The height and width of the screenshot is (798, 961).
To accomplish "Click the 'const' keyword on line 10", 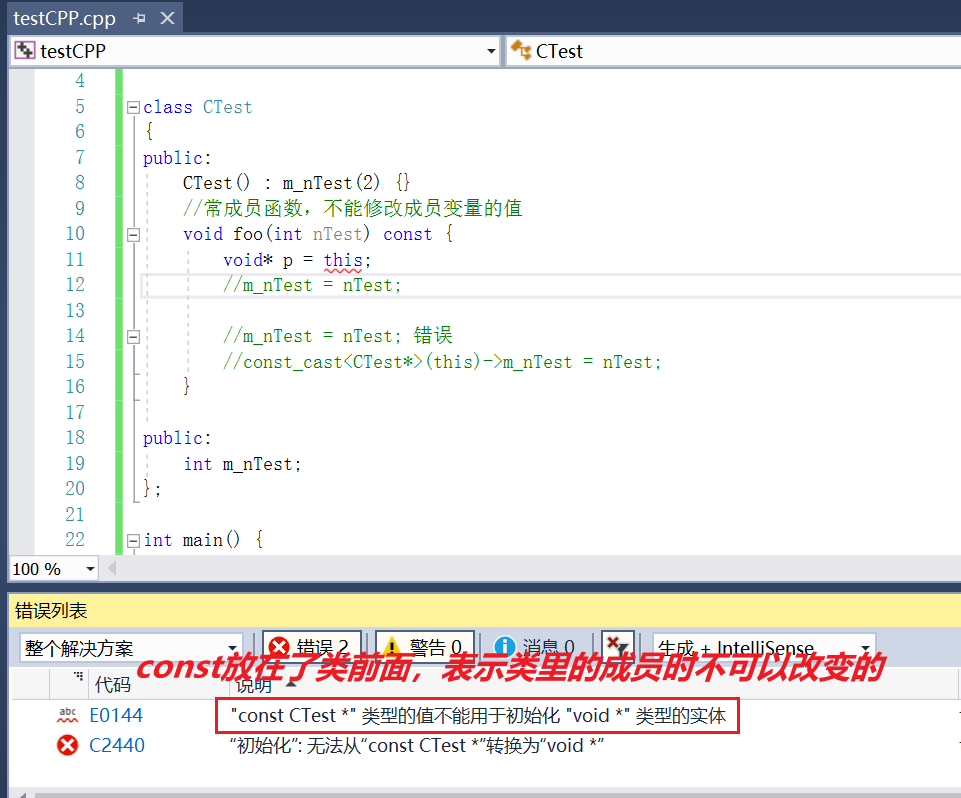I will [408, 234].
